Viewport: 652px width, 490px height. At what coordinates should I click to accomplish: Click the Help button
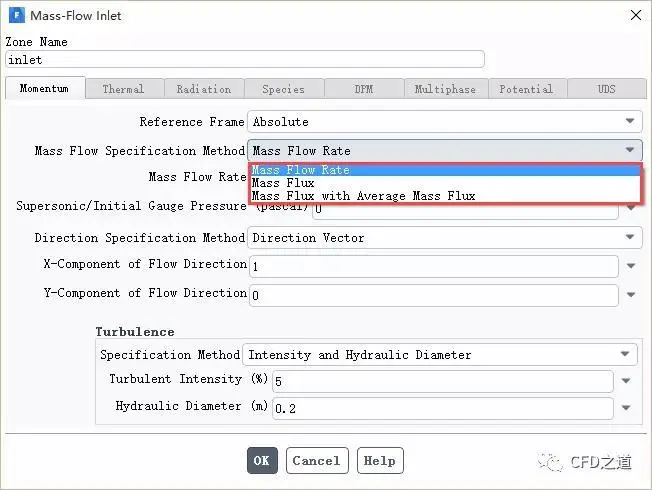click(x=380, y=460)
